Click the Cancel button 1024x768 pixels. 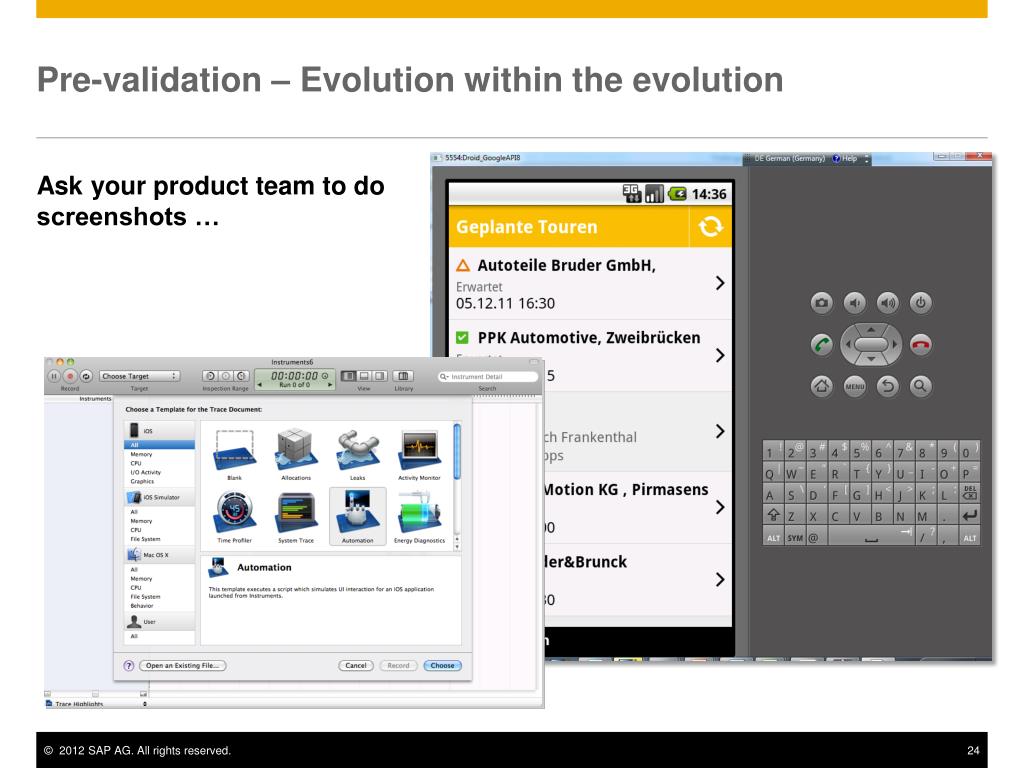(x=356, y=665)
